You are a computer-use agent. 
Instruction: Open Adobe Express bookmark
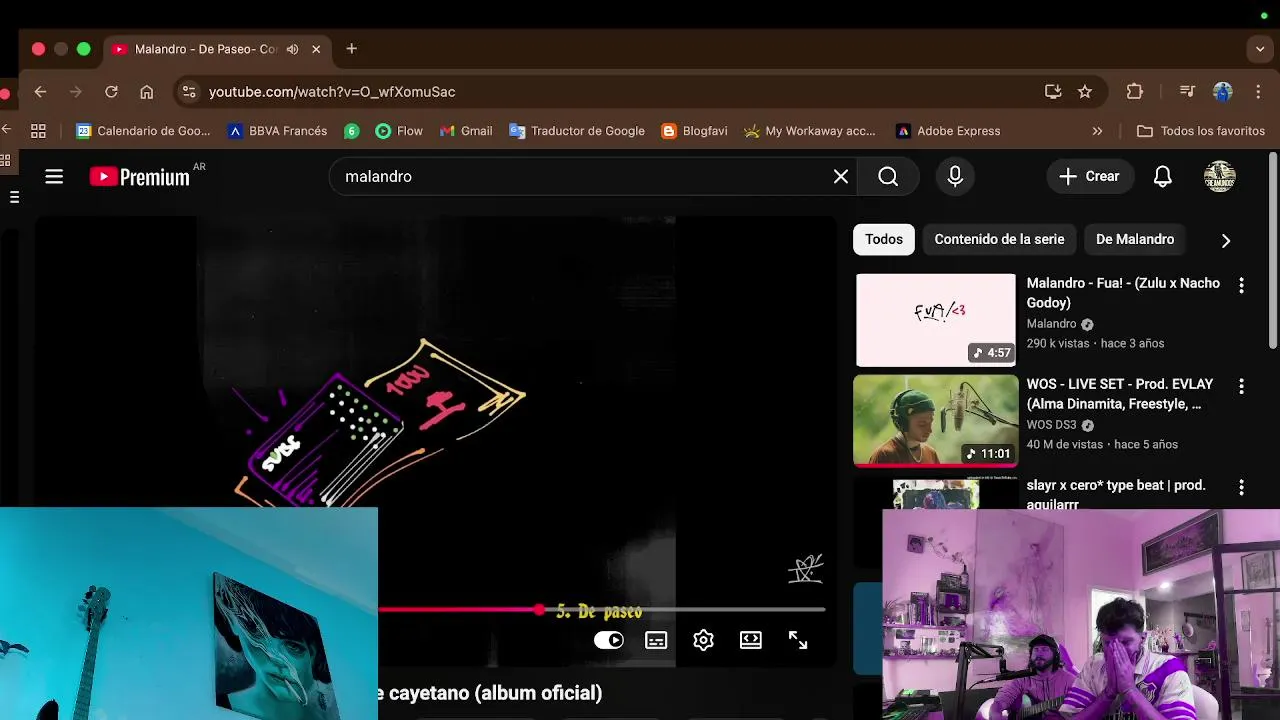pyautogui.click(x=948, y=131)
